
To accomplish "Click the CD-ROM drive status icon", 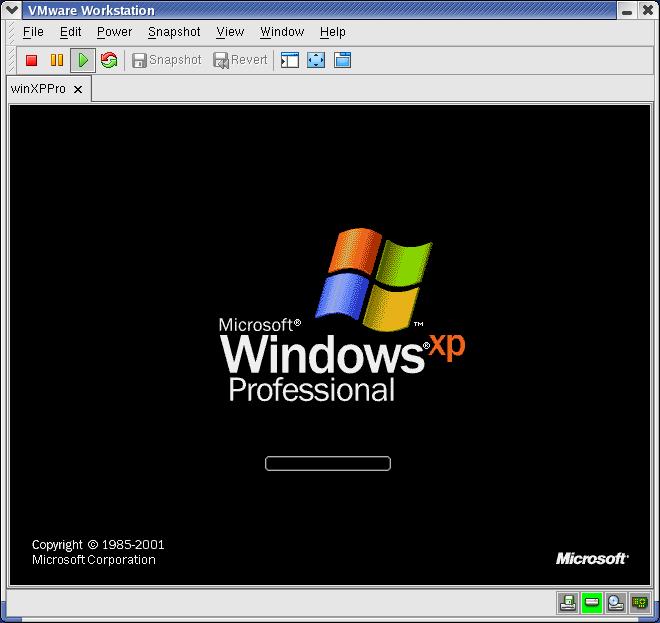I will 615,602.
